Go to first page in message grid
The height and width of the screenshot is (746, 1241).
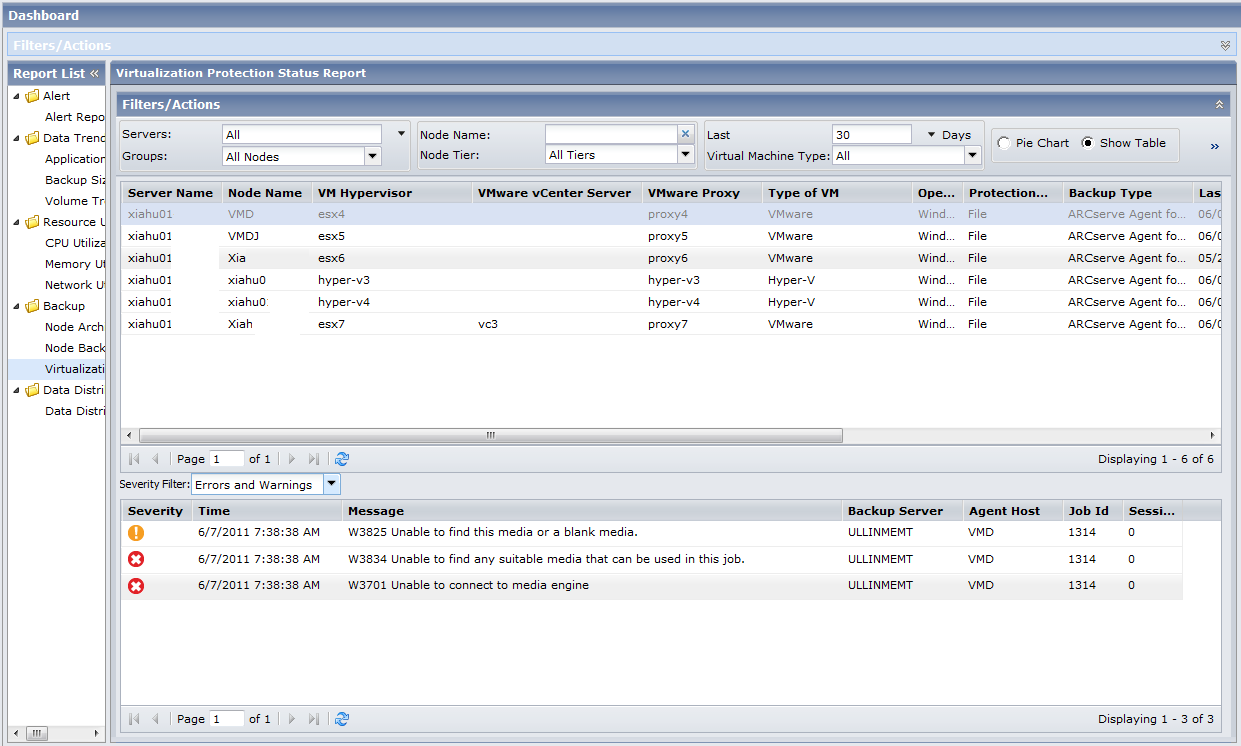click(134, 719)
